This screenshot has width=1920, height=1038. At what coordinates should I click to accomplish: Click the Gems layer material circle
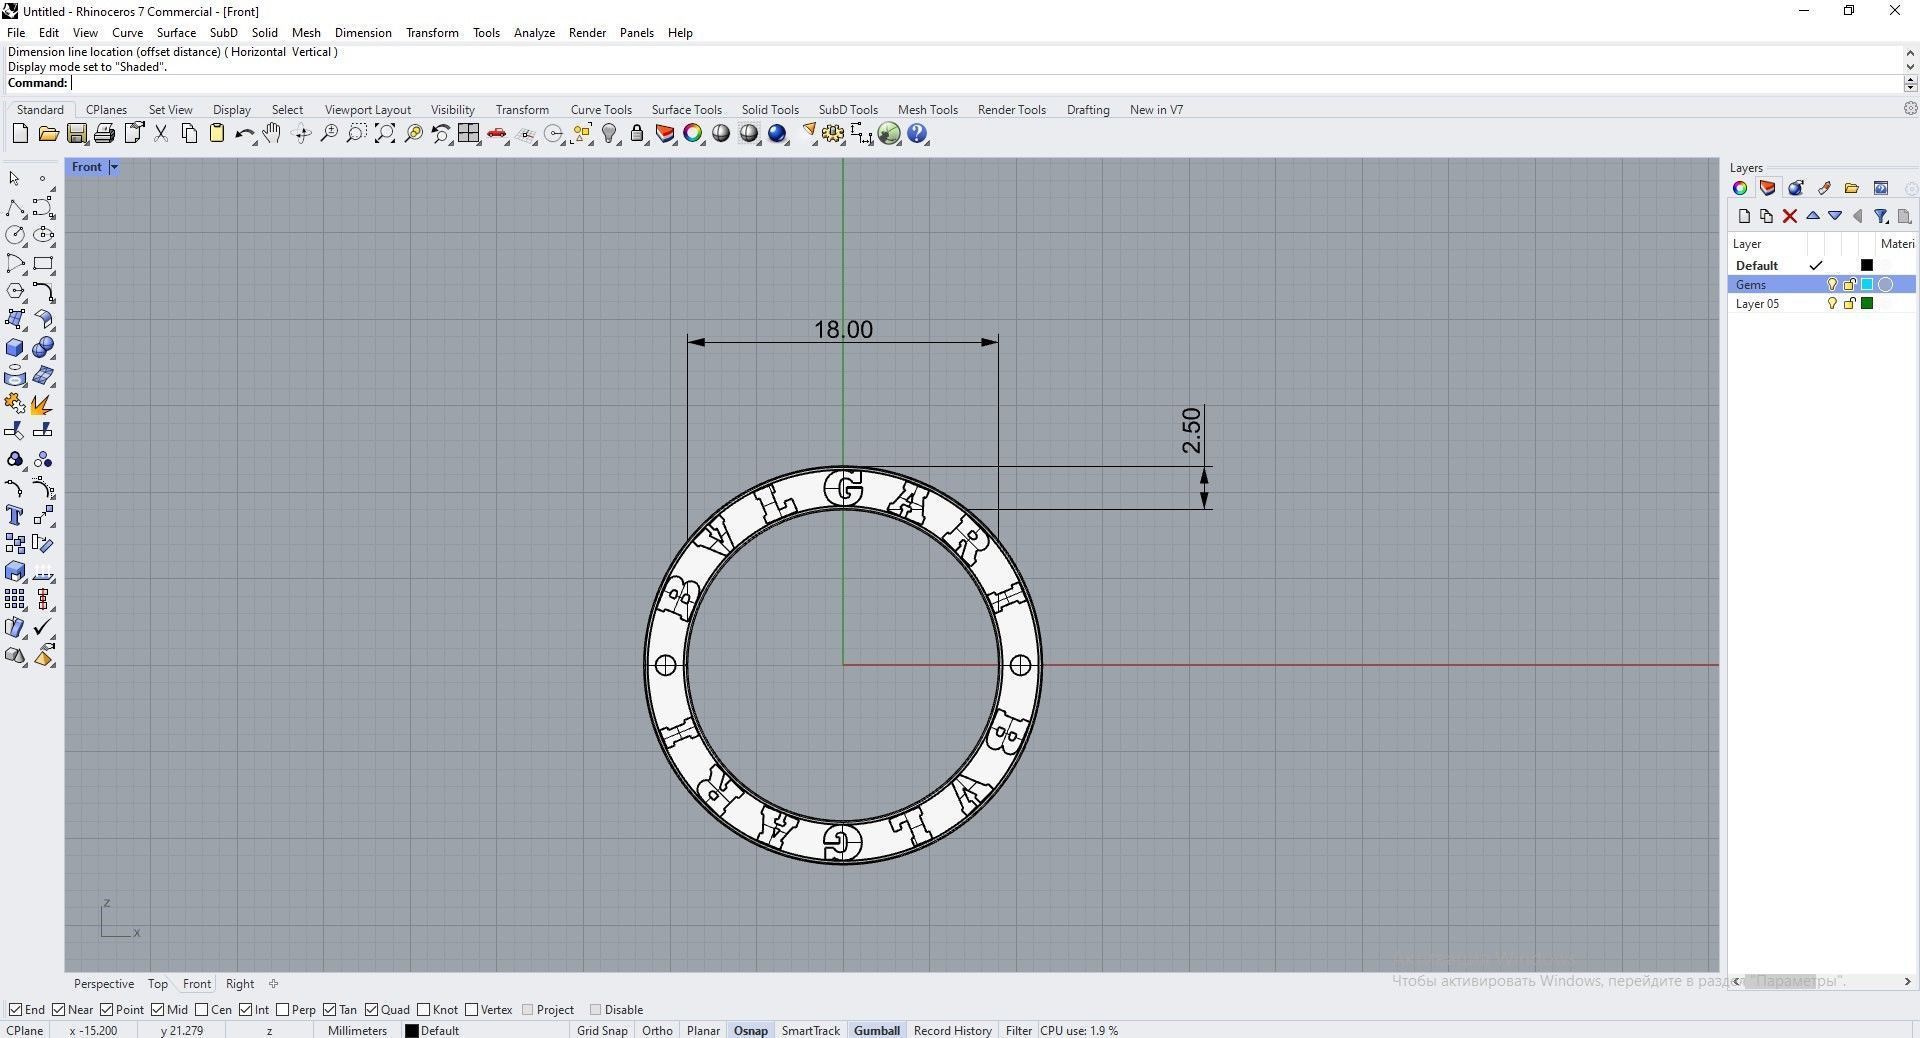point(1885,285)
